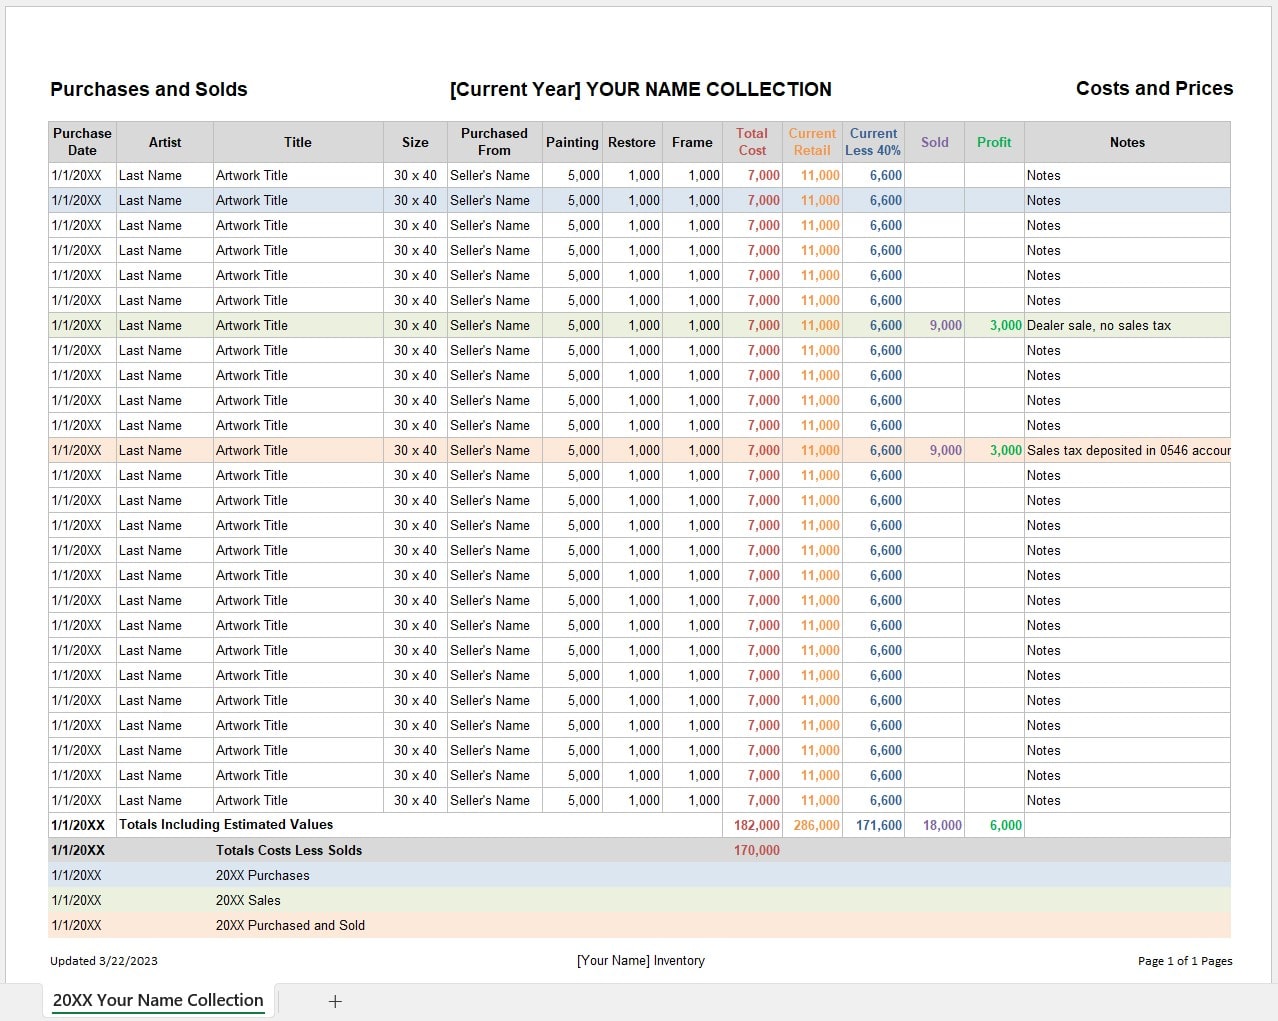Select the date beside Totals Costs Less Solds
This screenshot has height=1021, width=1278.
click(78, 850)
